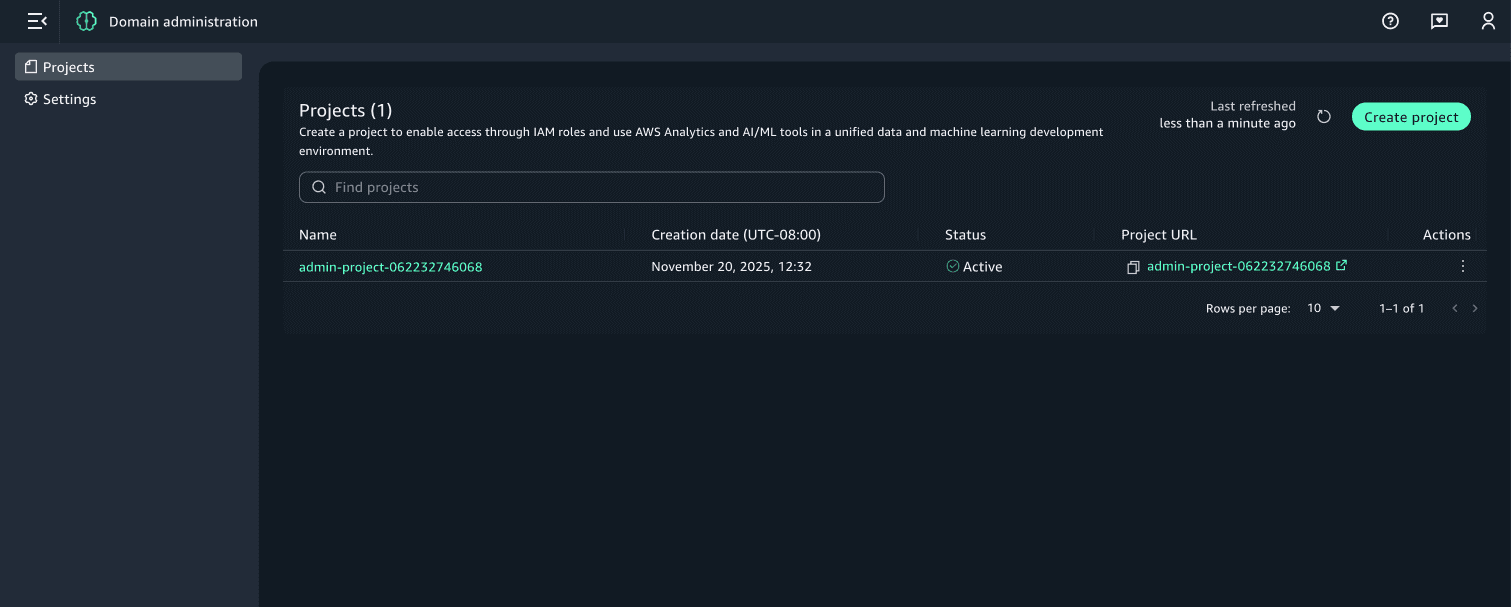Go to next page arrow

(1475, 308)
